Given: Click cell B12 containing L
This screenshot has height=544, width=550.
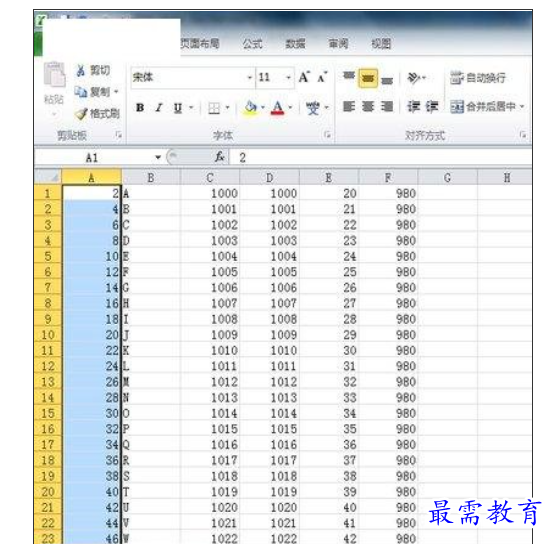Looking at the screenshot, I should pos(151,366).
